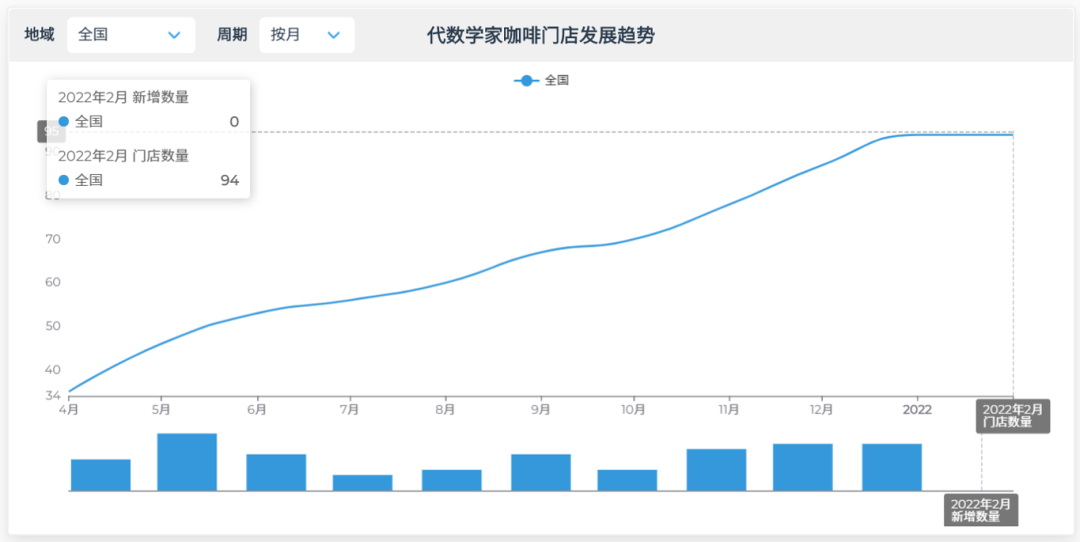The width and height of the screenshot is (1080, 542).
Task: Open the 周期 dropdown showing 按月
Action: tap(306, 35)
